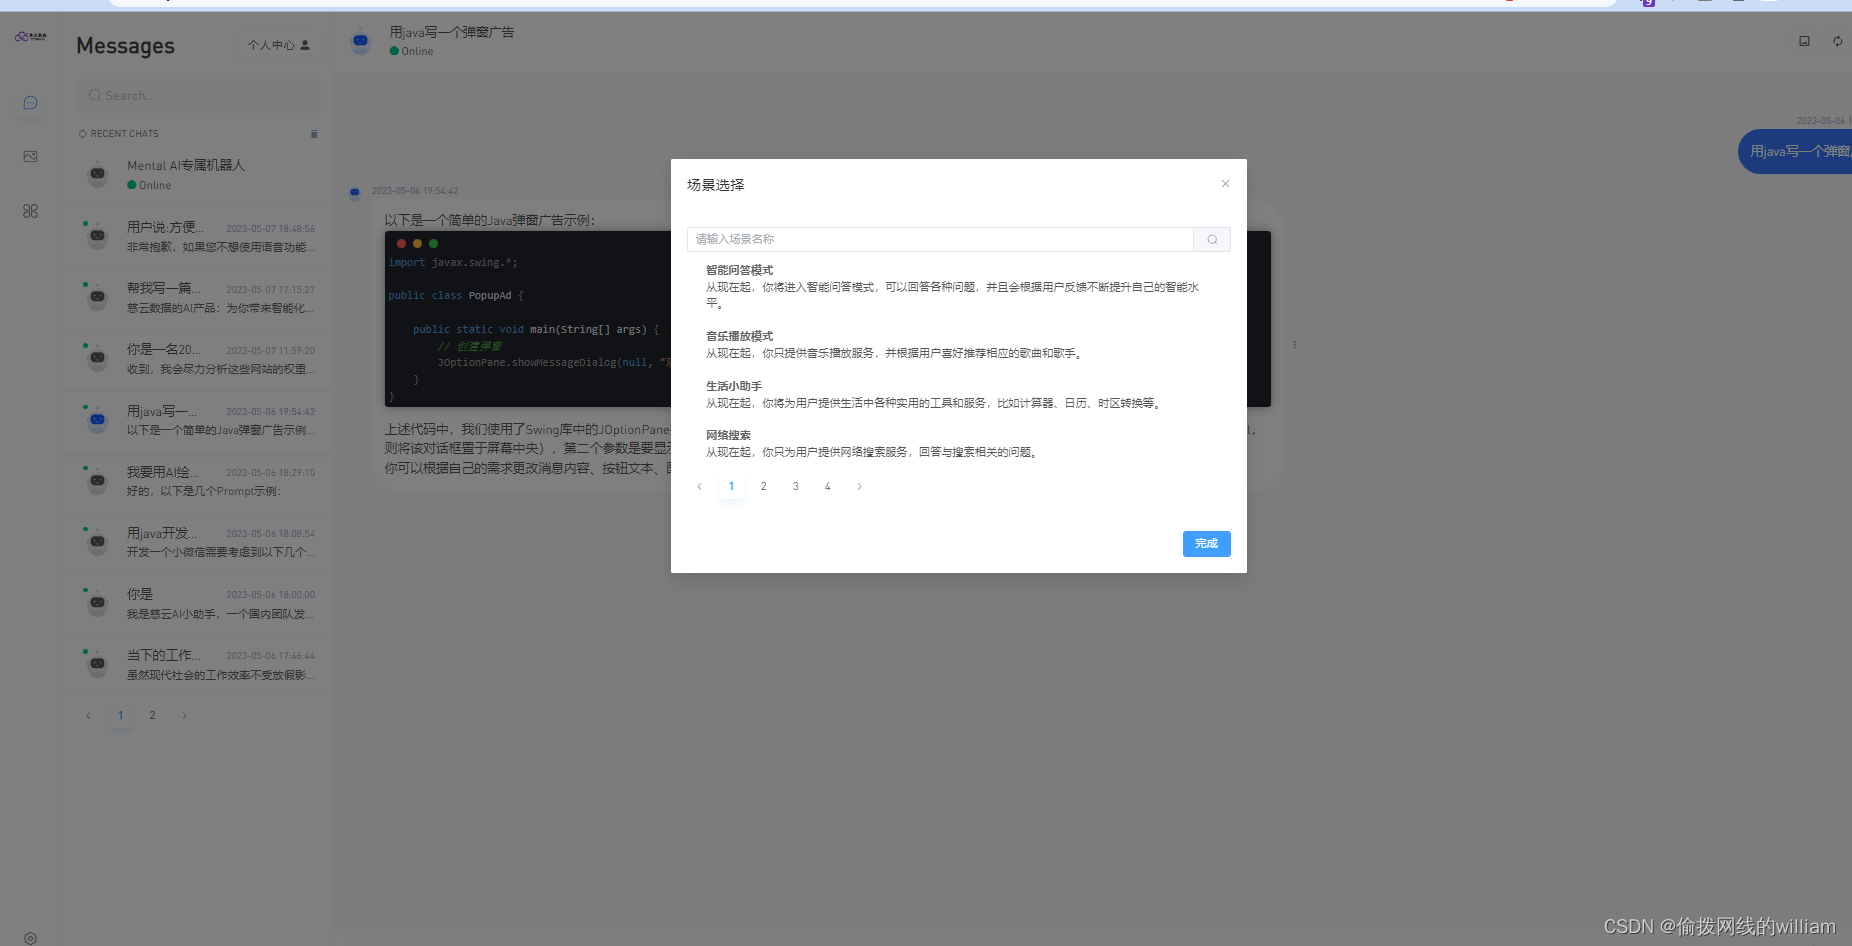Go to page 2 in scene dialog pagination
The width and height of the screenshot is (1852, 946).
(x=763, y=487)
